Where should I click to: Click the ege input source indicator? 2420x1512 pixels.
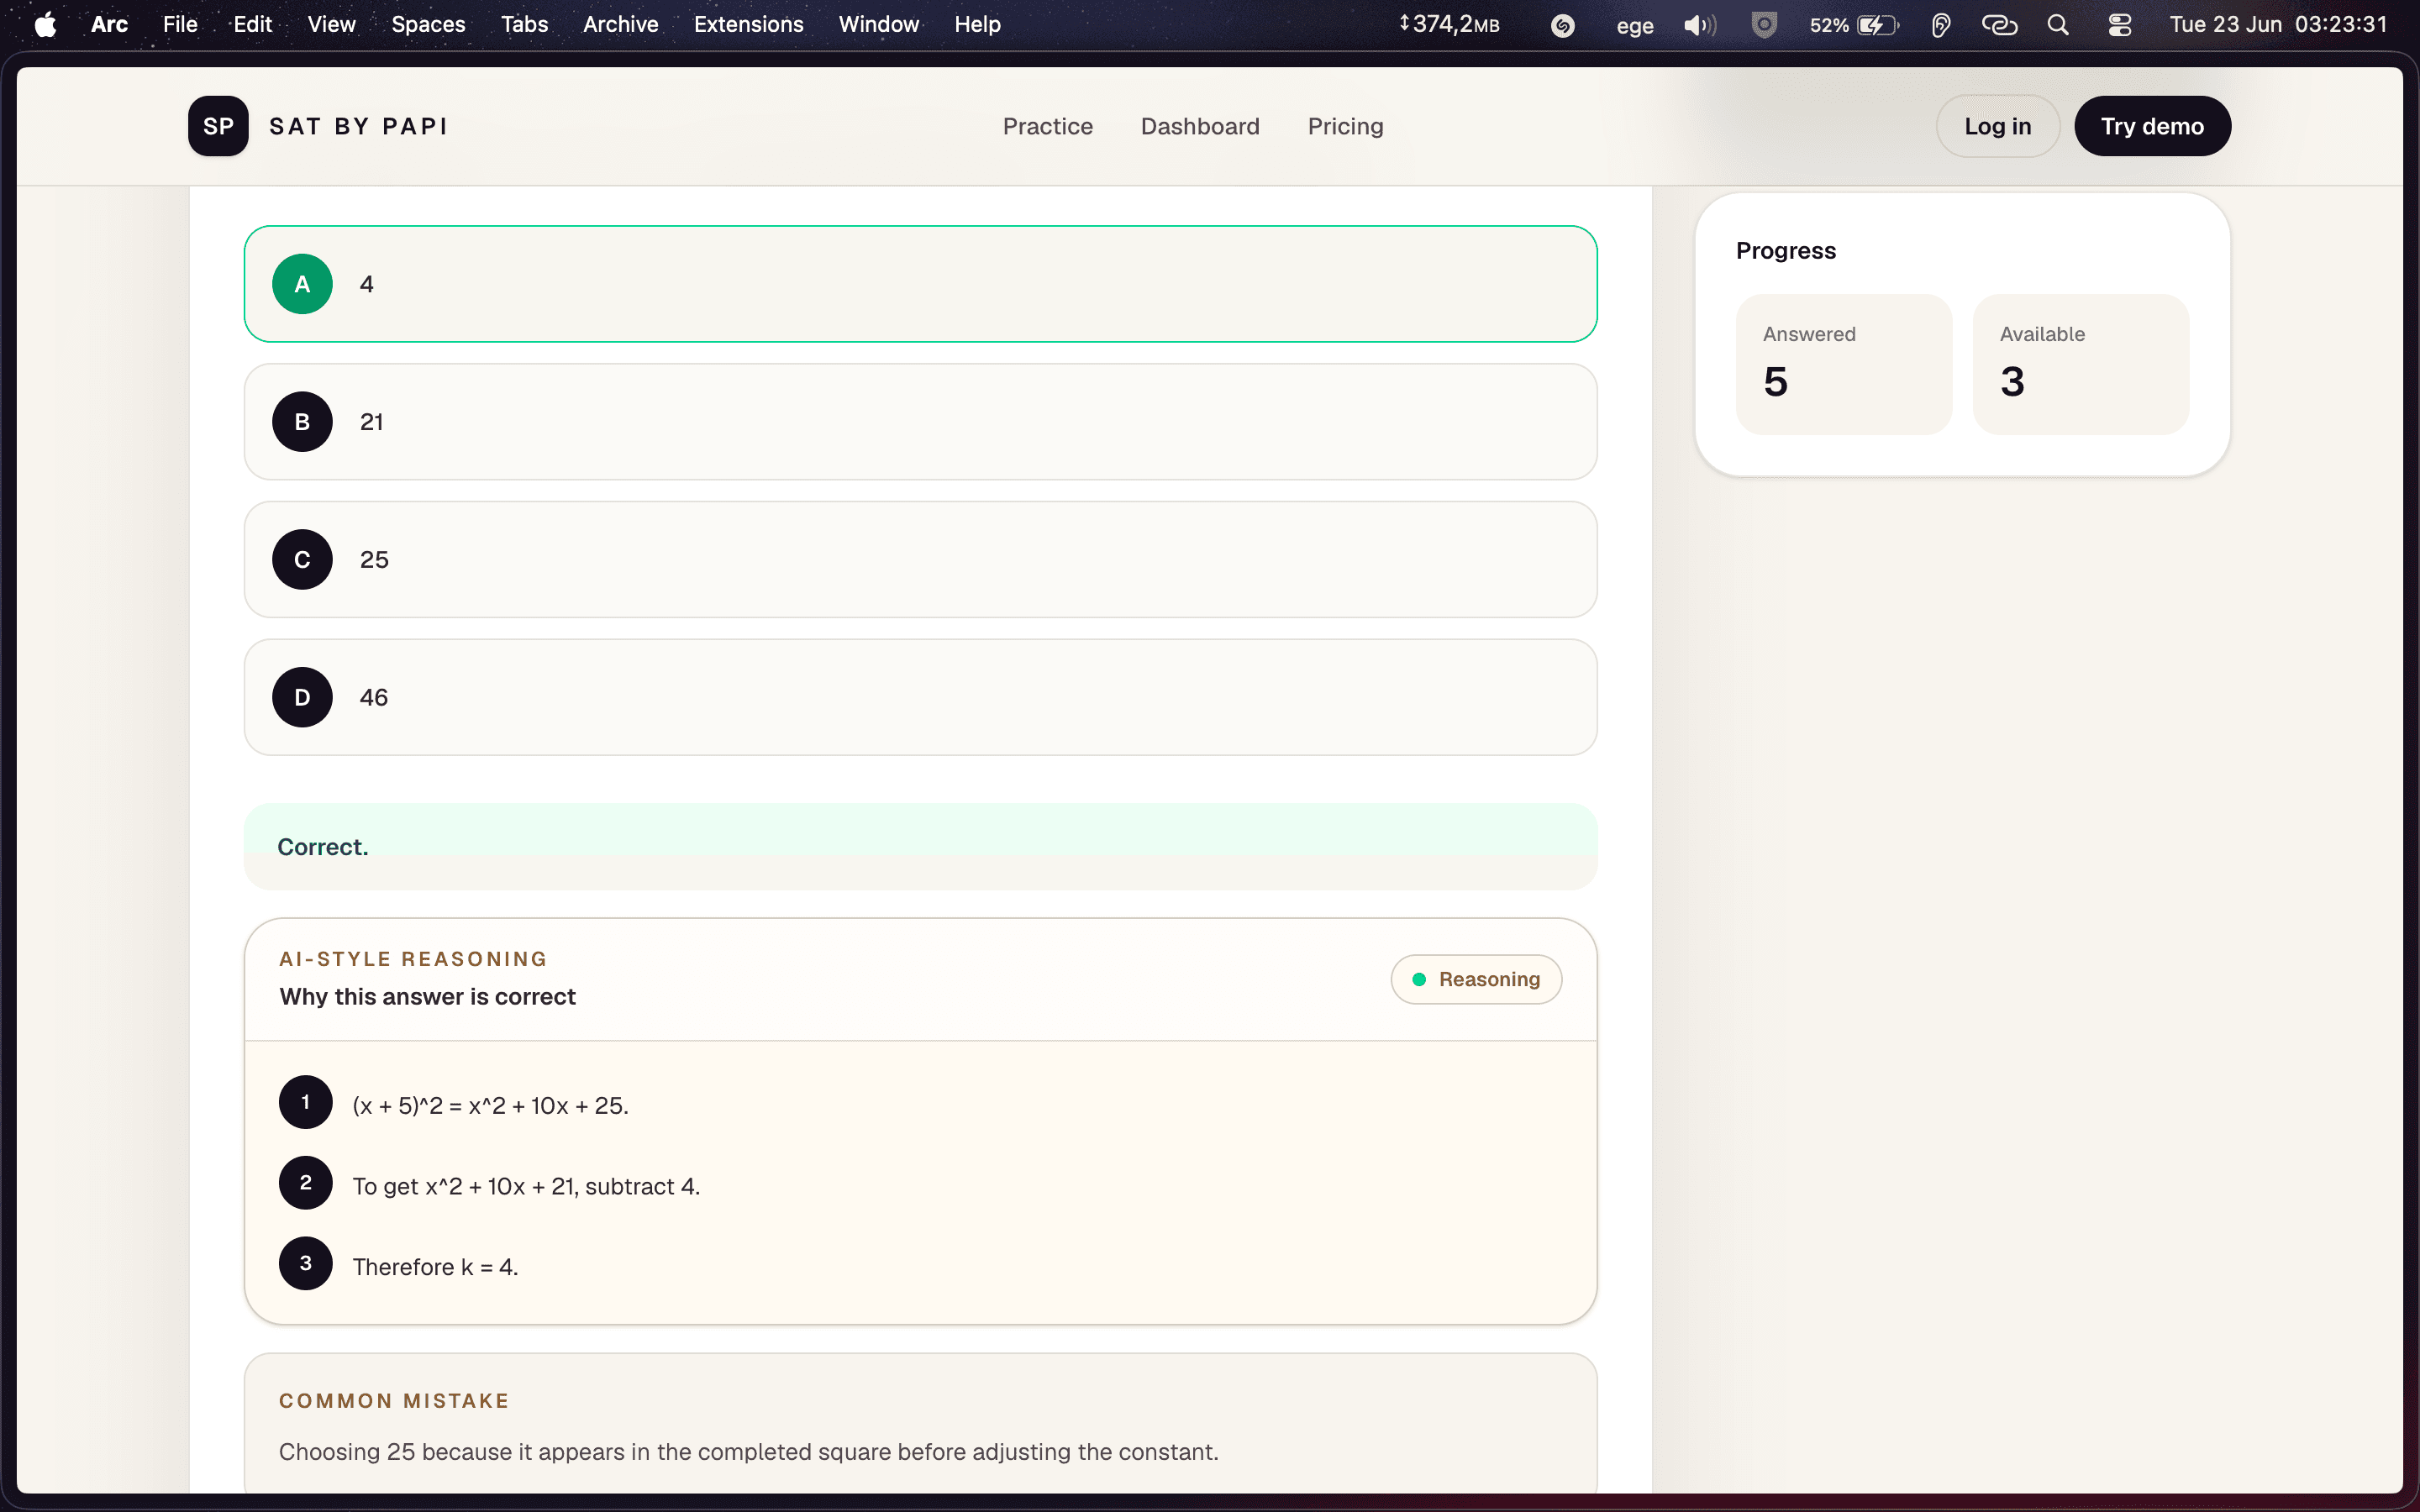pyautogui.click(x=1634, y=25)
